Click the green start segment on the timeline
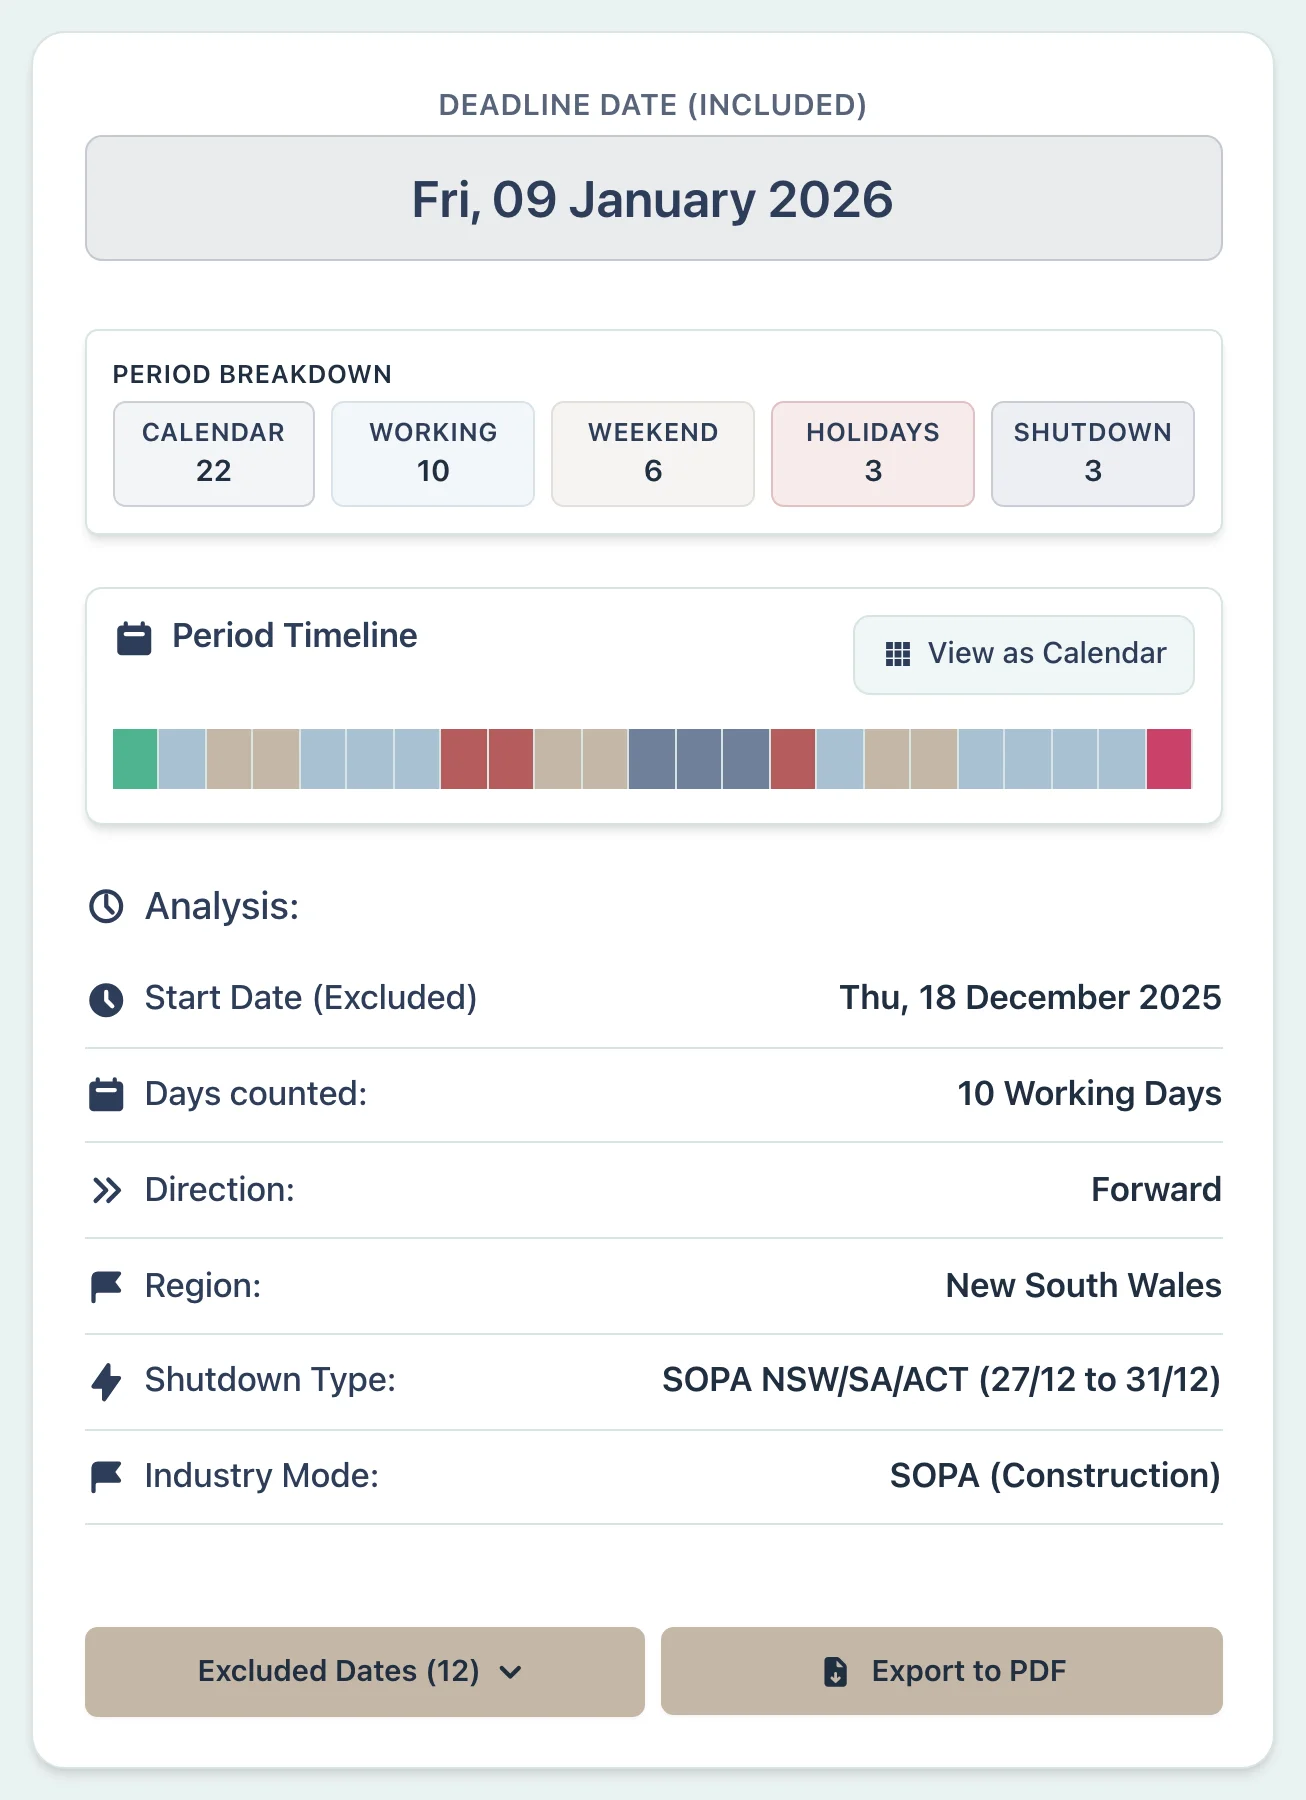The height and width of the screenshot is (1800, 1306). [133, 758]
